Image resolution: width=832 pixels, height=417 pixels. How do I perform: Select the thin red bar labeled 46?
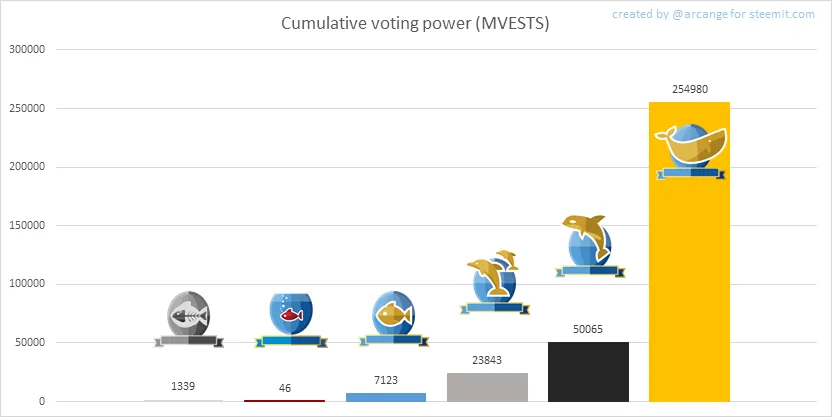point(284,401)
